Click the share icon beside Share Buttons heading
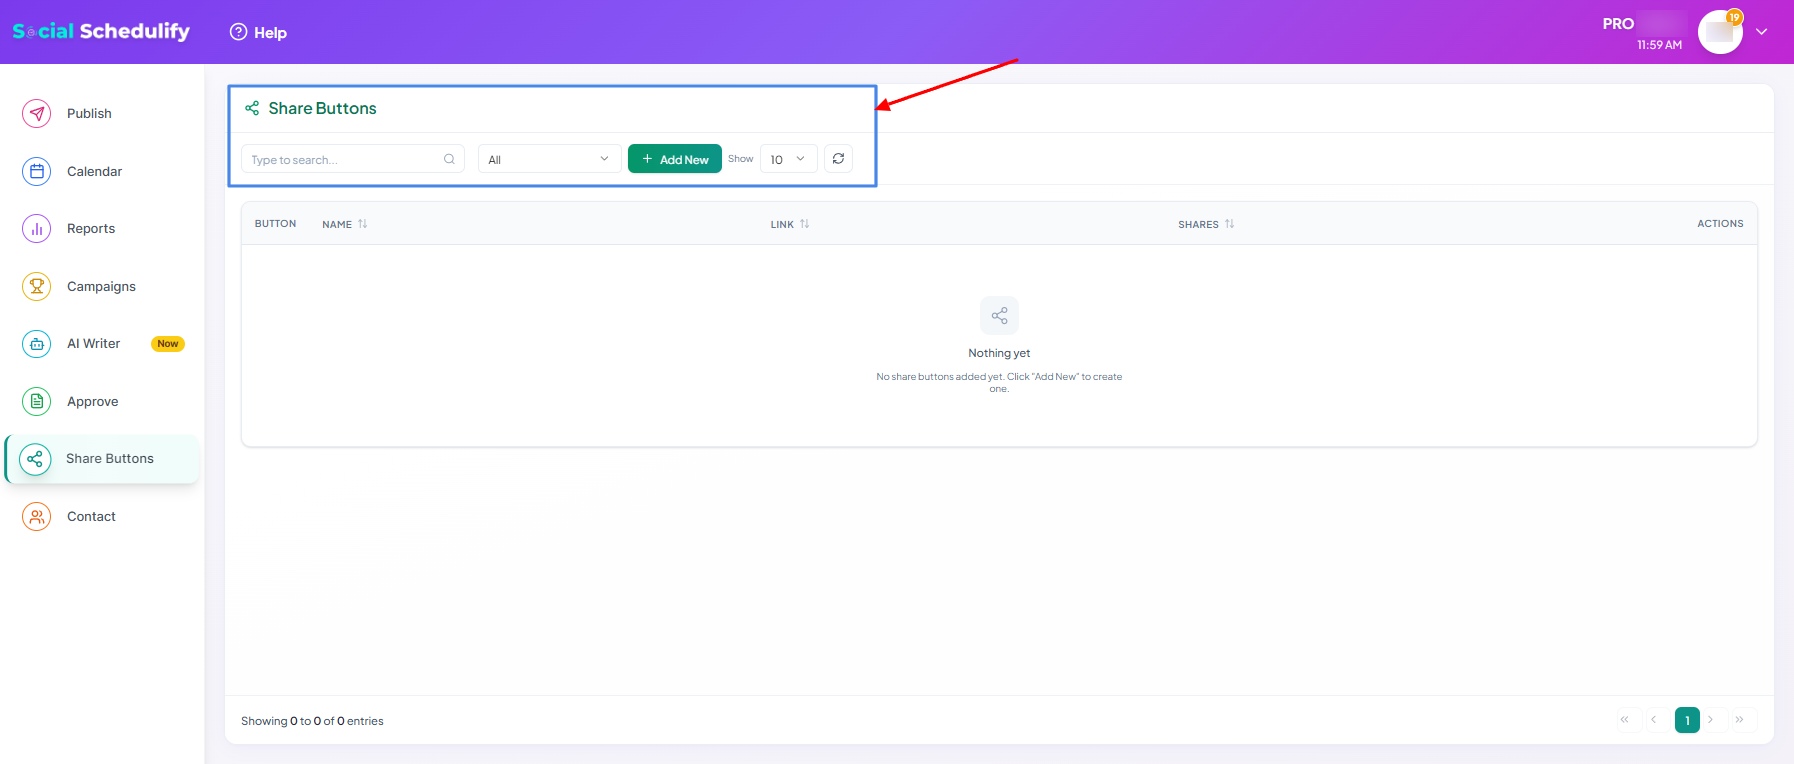1794x764 pixels. 252,108
